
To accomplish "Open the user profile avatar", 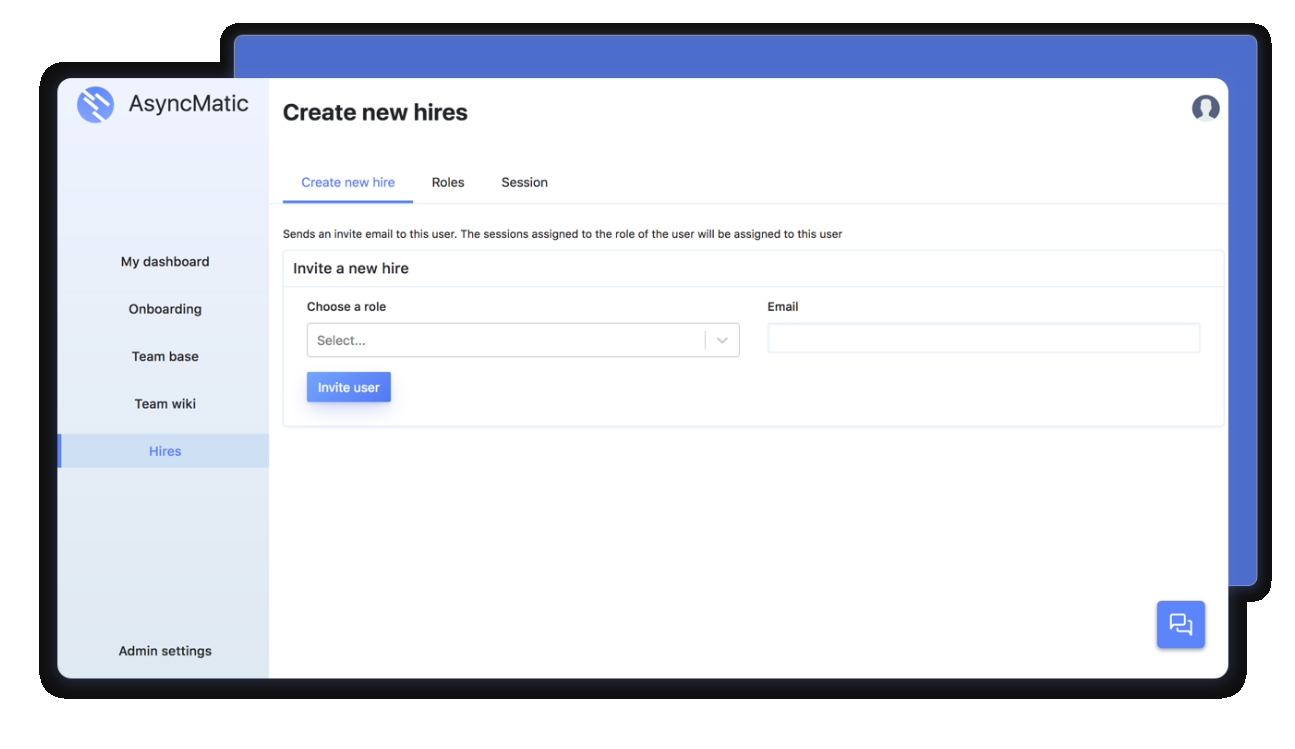I will point(1205,108).
